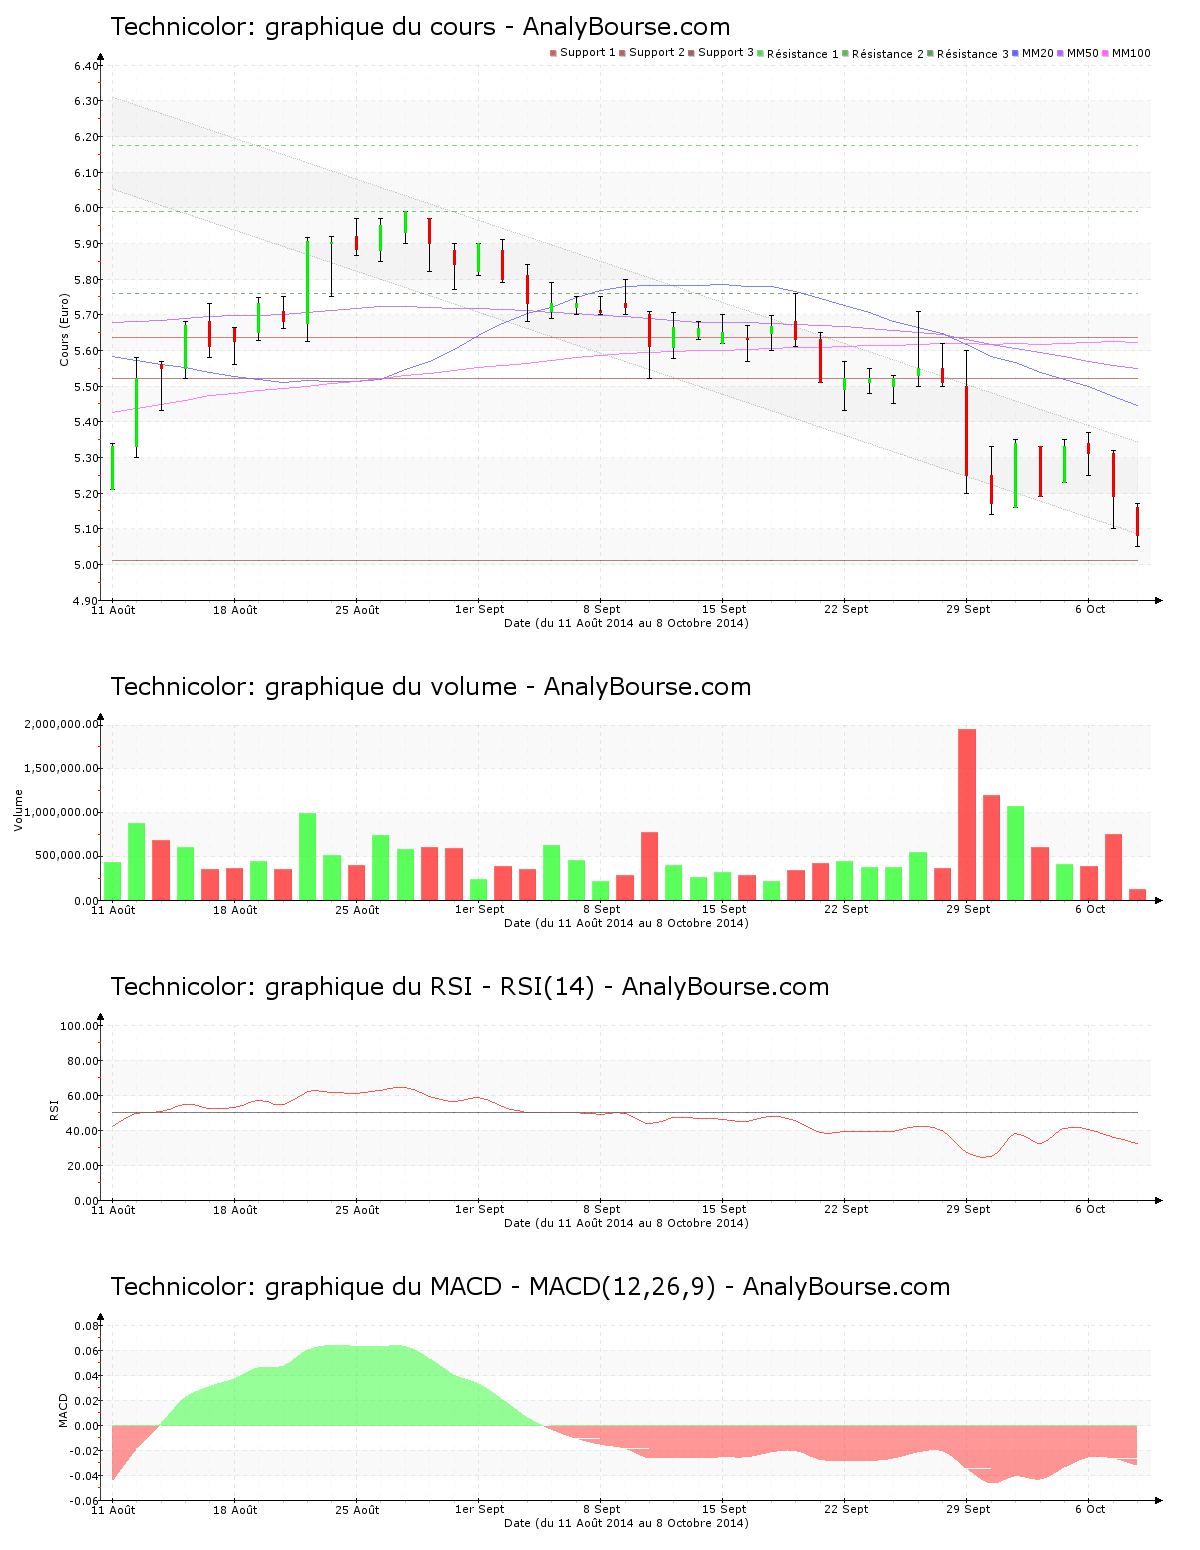Click the 'MACD' y-axis label
1200x1550 pixels.
63,1410
